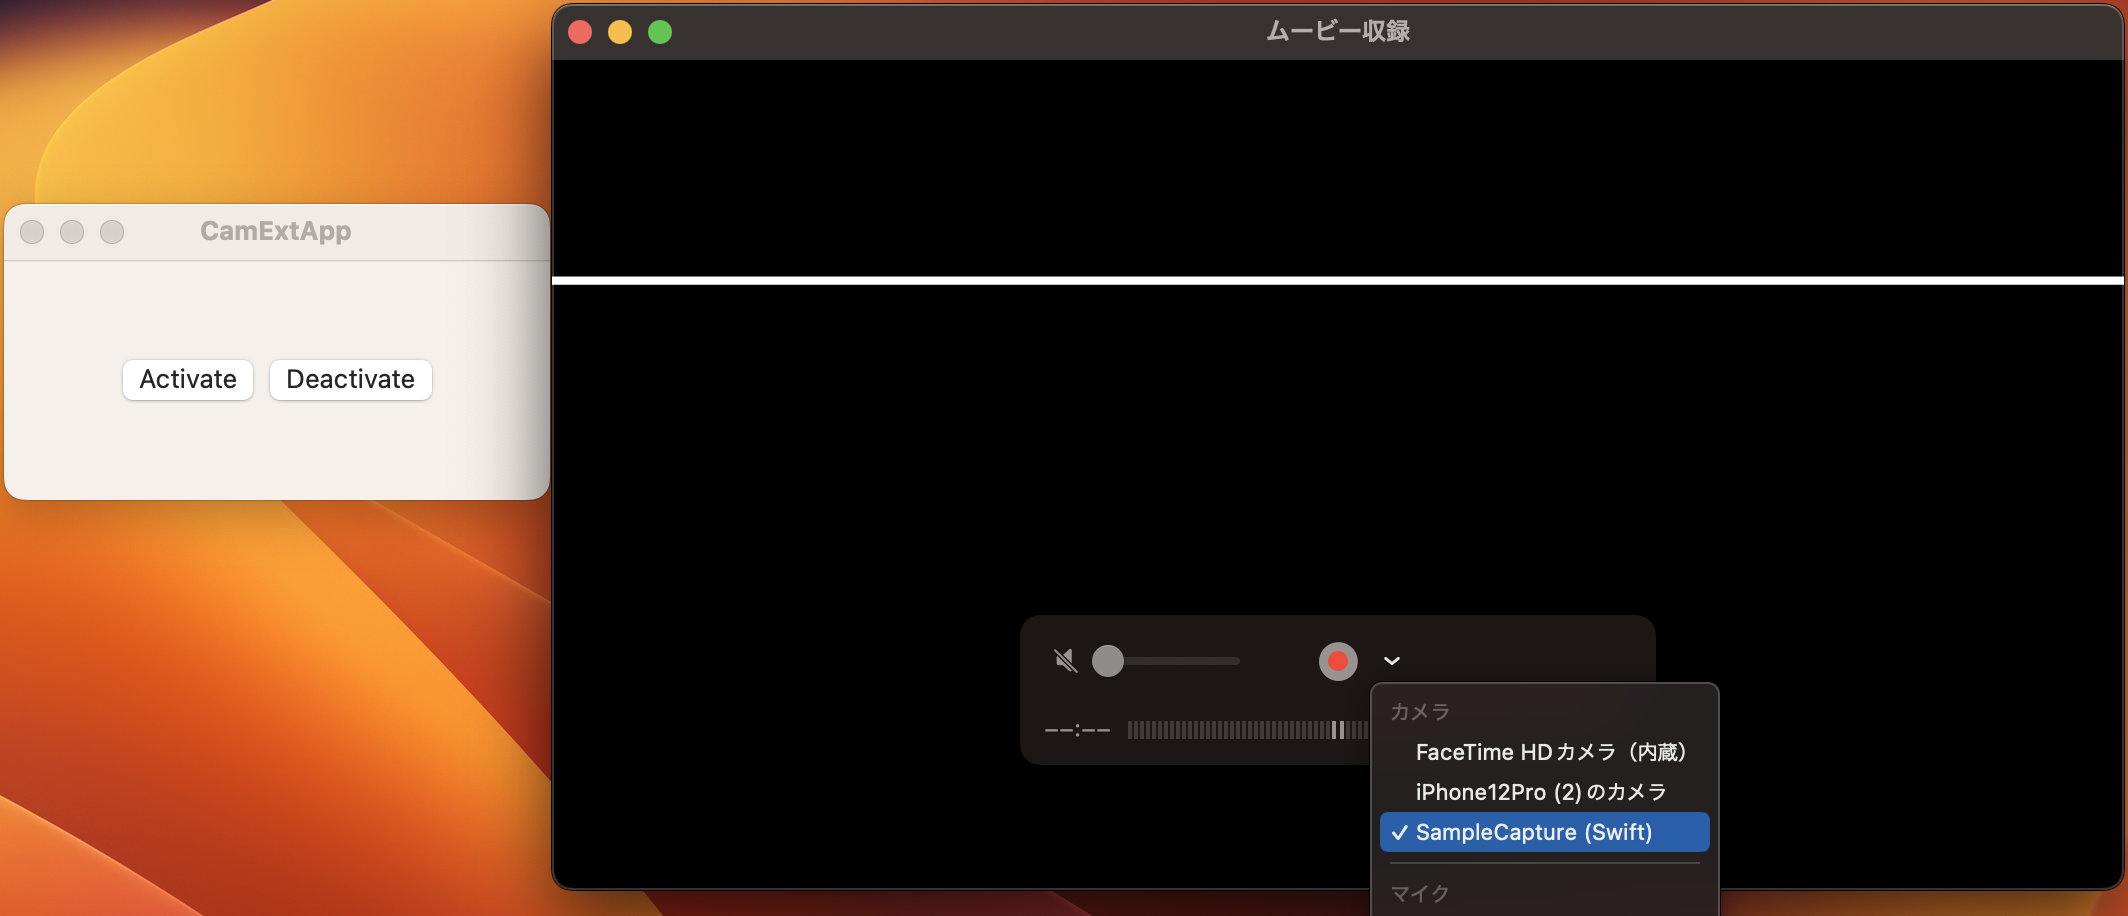Click the muted speaker icon

coord(1065,661)
